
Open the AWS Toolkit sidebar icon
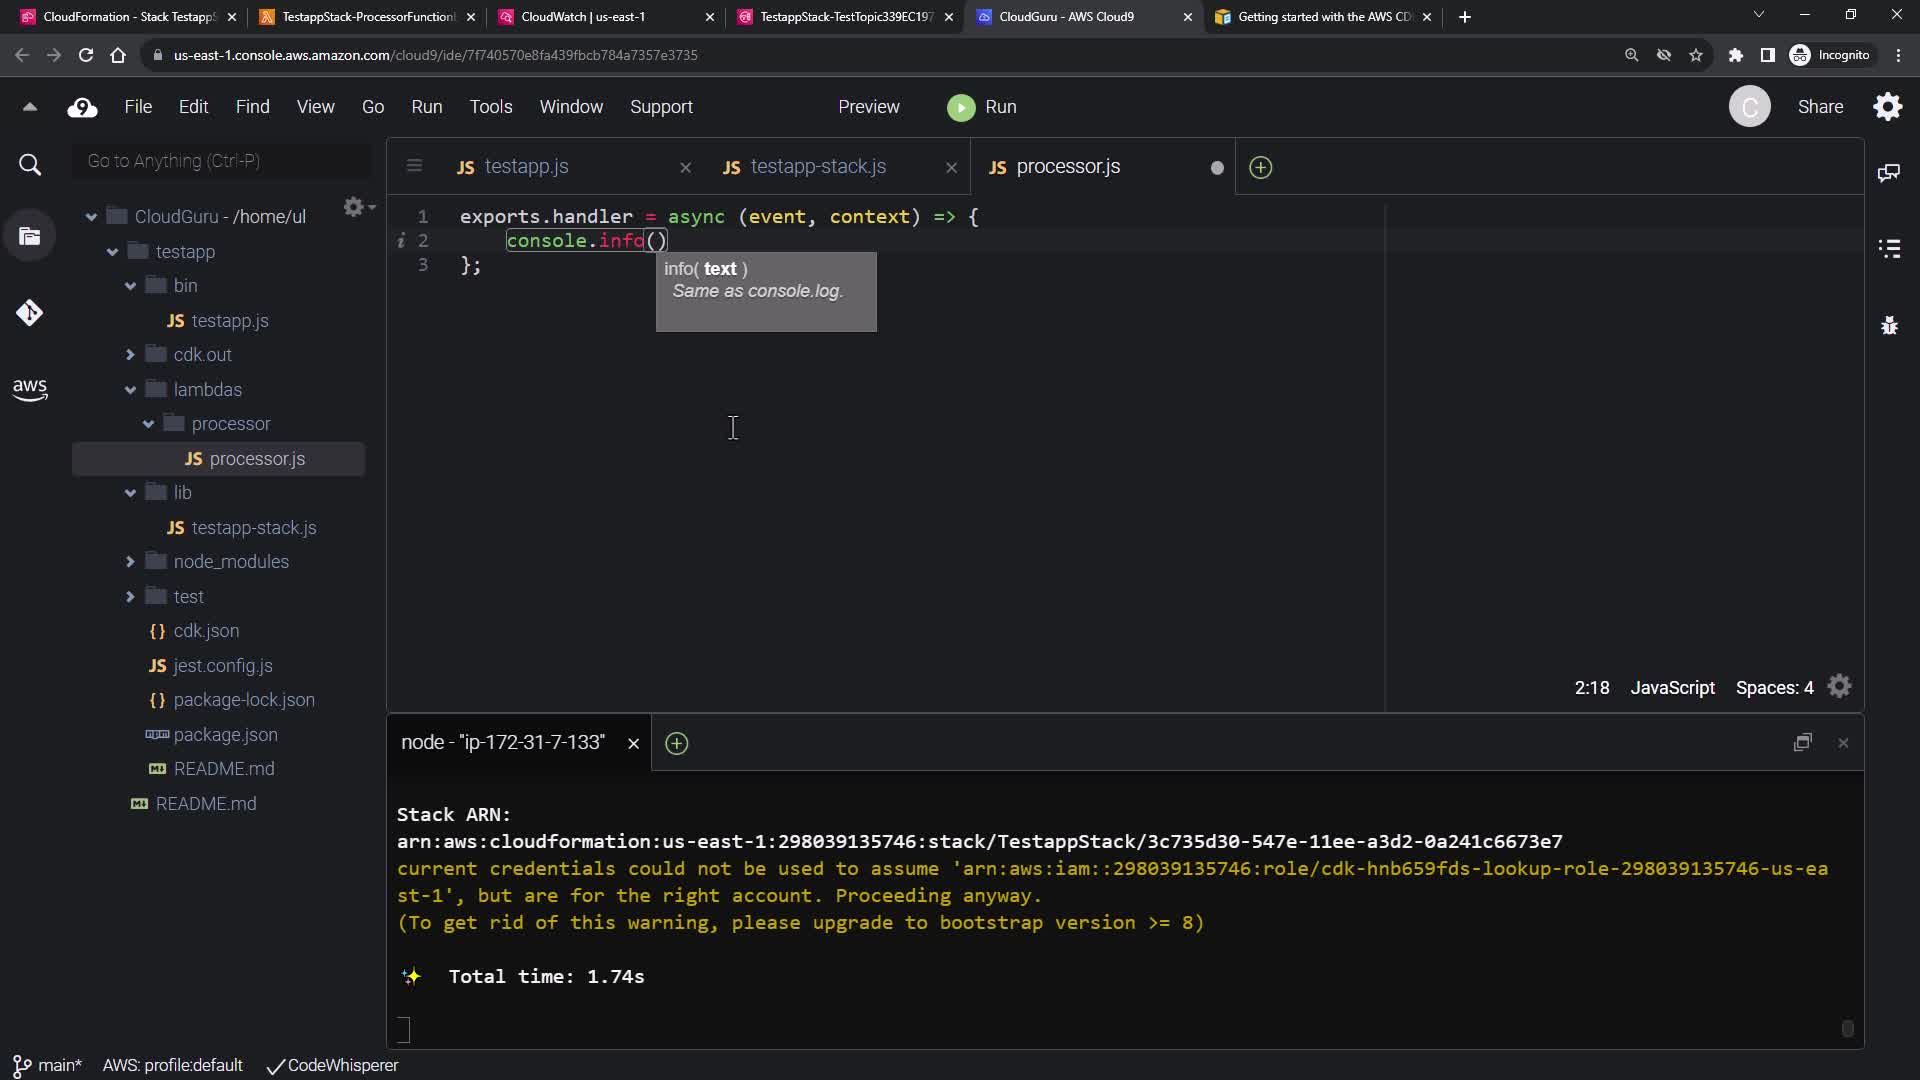tap(30, 389)
